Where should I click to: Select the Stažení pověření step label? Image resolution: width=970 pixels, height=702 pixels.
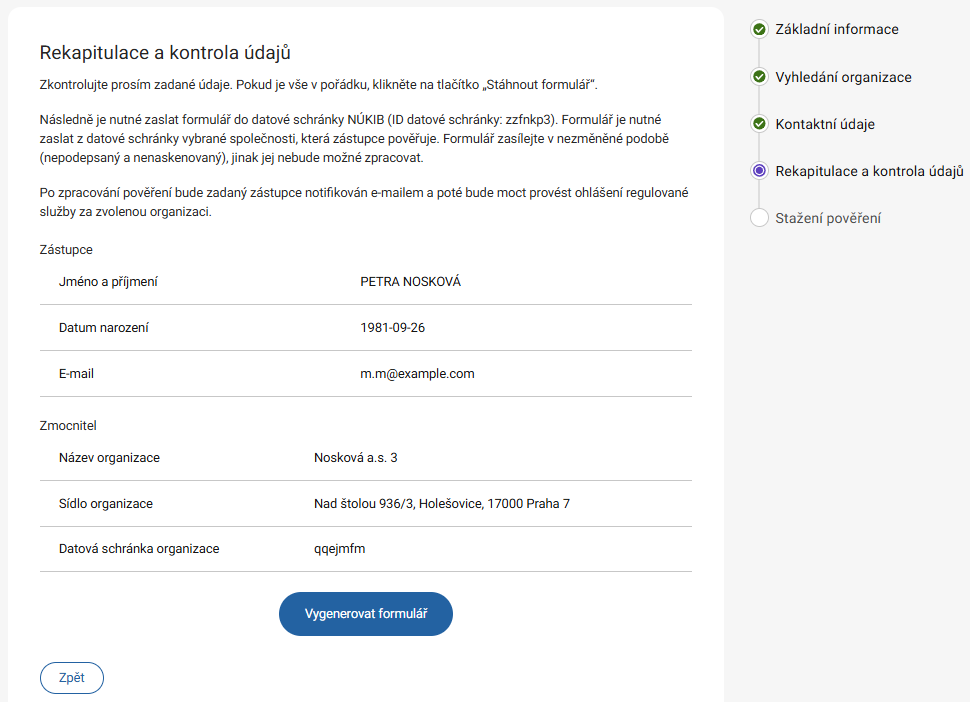click(828, 218)
